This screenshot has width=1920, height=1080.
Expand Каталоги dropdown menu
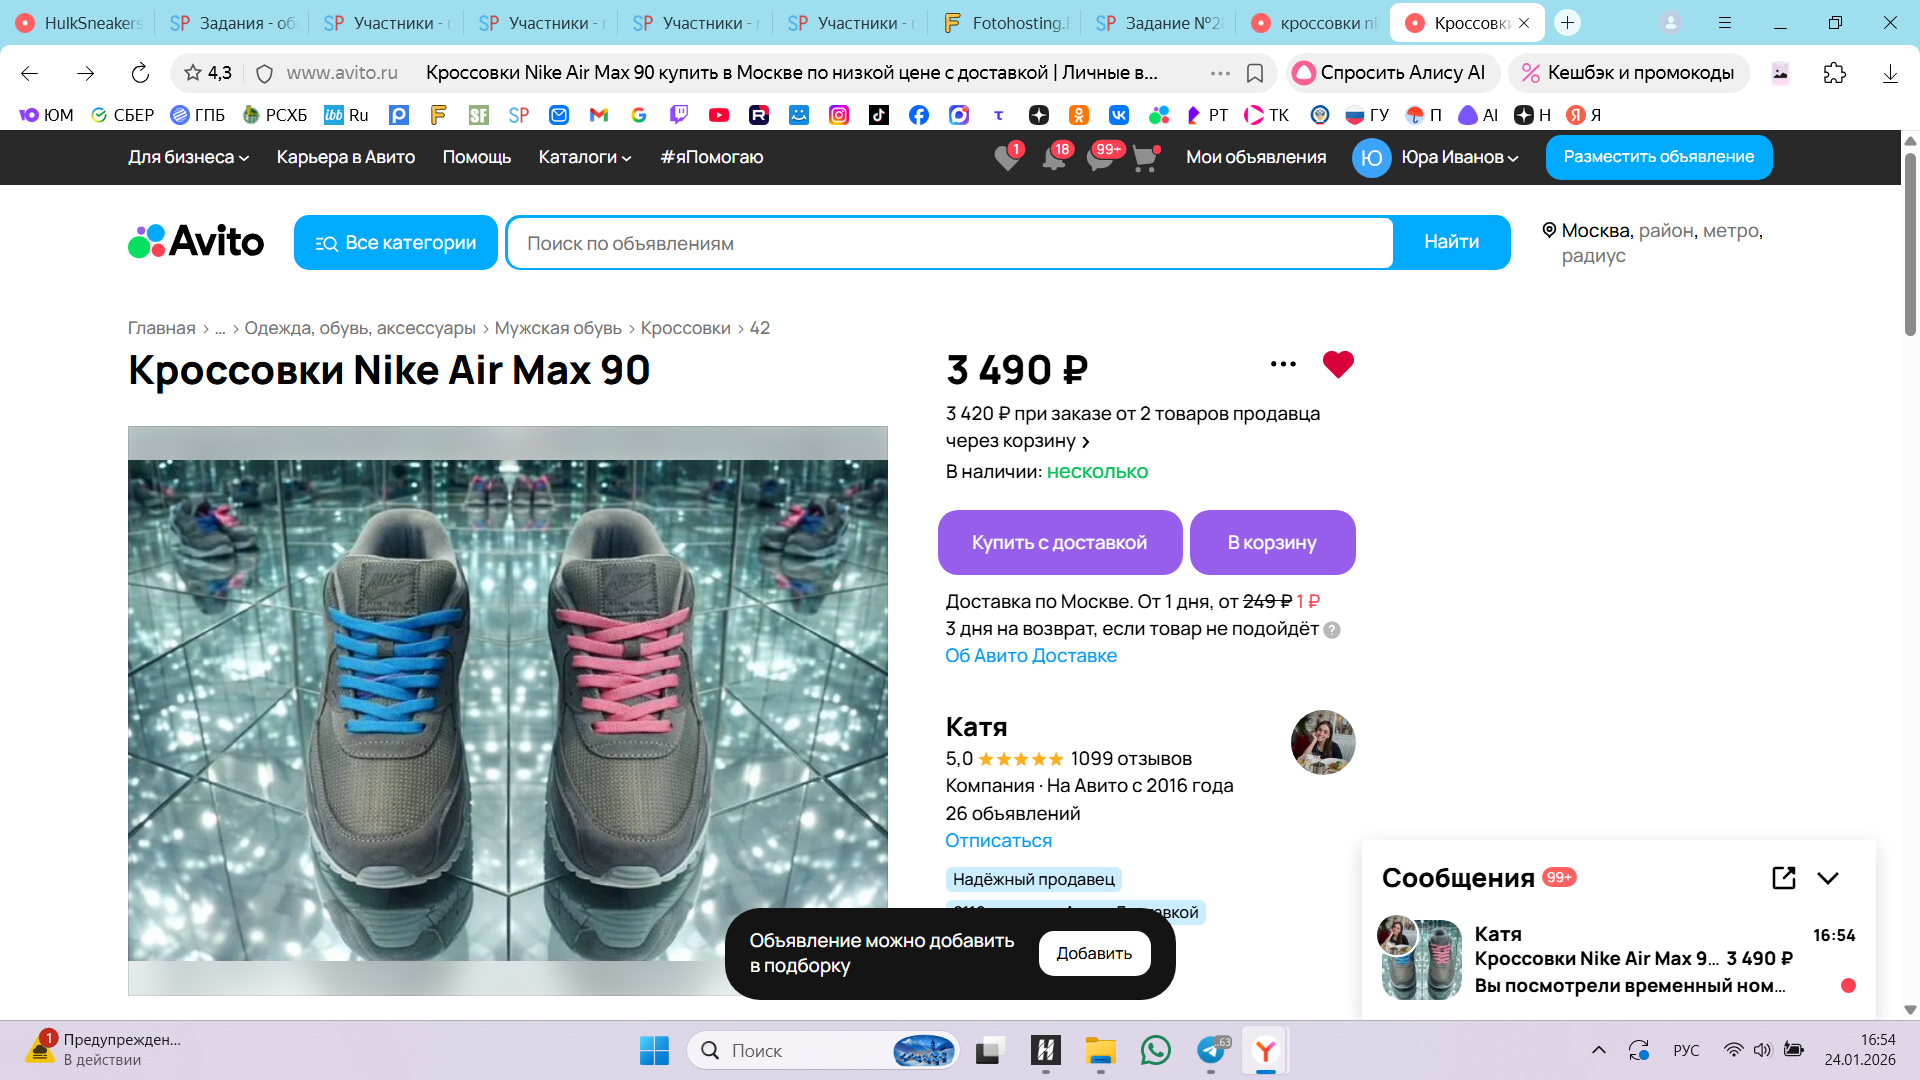(584, 157)
